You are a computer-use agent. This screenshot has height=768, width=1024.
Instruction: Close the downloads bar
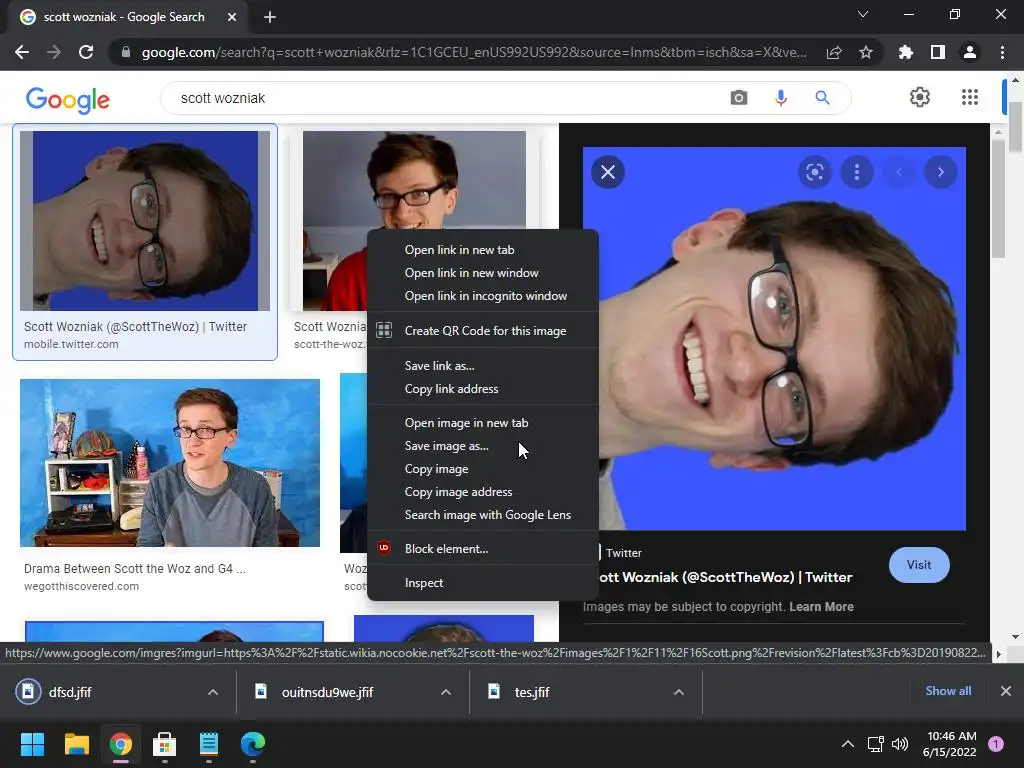coord(1006,691)
